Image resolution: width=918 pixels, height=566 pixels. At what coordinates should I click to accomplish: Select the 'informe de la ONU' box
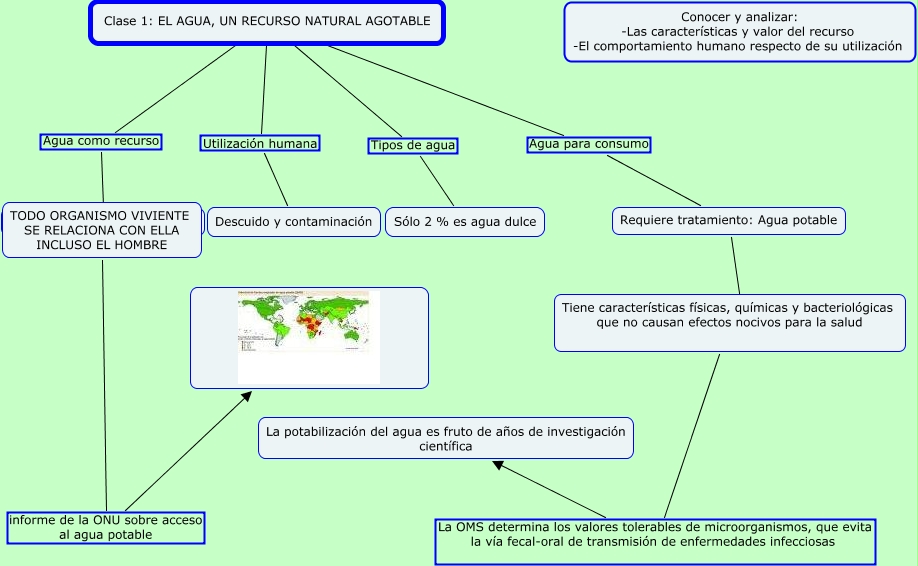(x=105, y=527)
